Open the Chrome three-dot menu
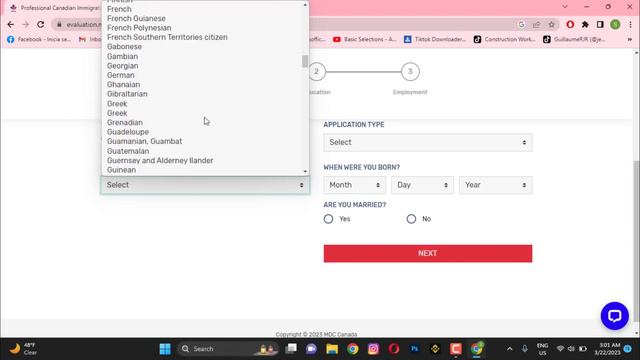 coord(630,24)
